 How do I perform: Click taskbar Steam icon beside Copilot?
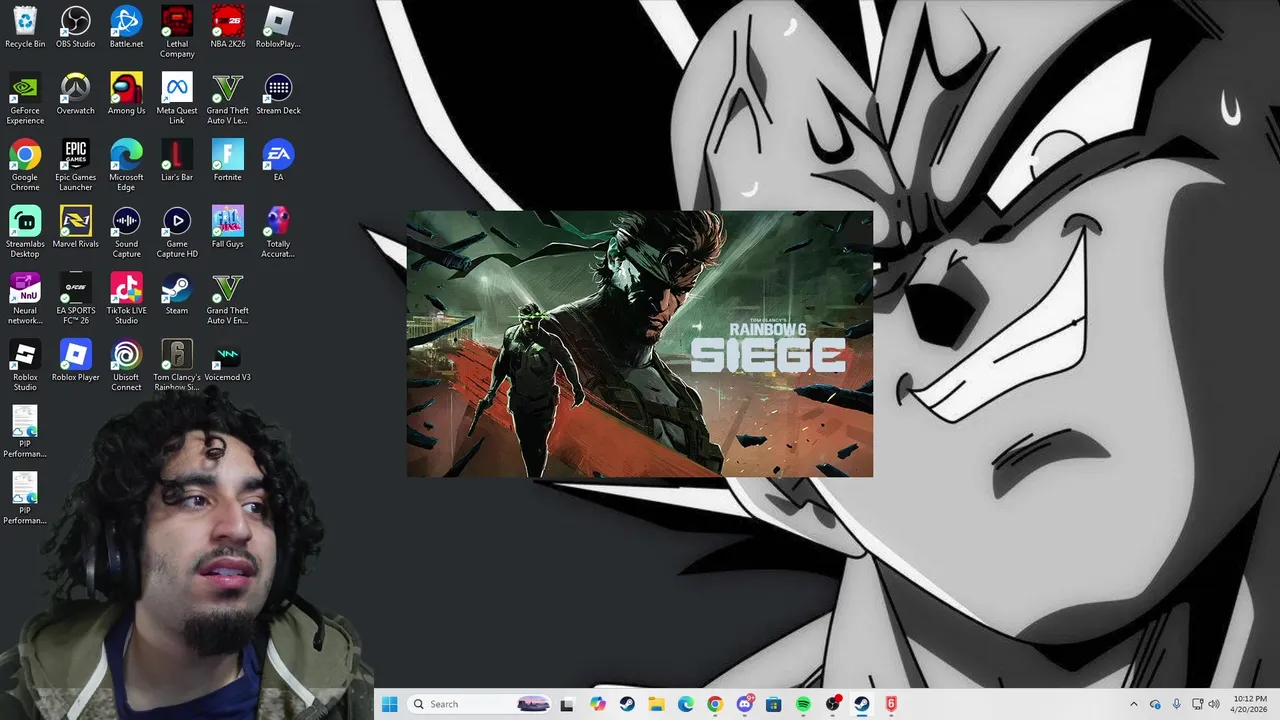click(627, 704)
